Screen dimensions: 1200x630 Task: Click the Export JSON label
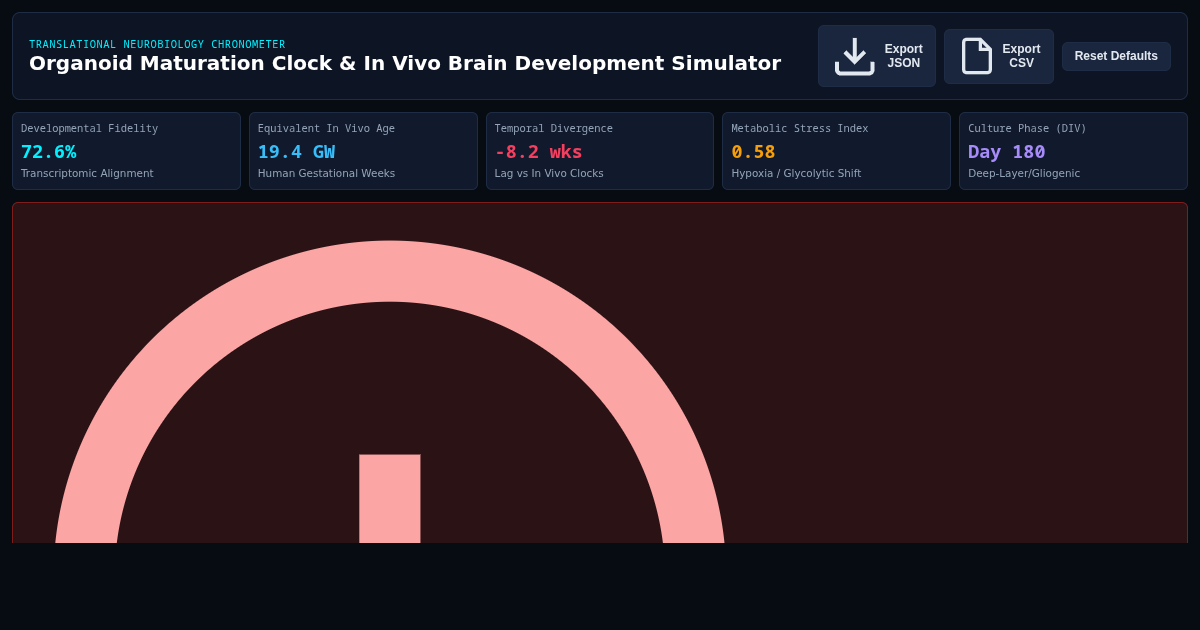click(904, 56)
